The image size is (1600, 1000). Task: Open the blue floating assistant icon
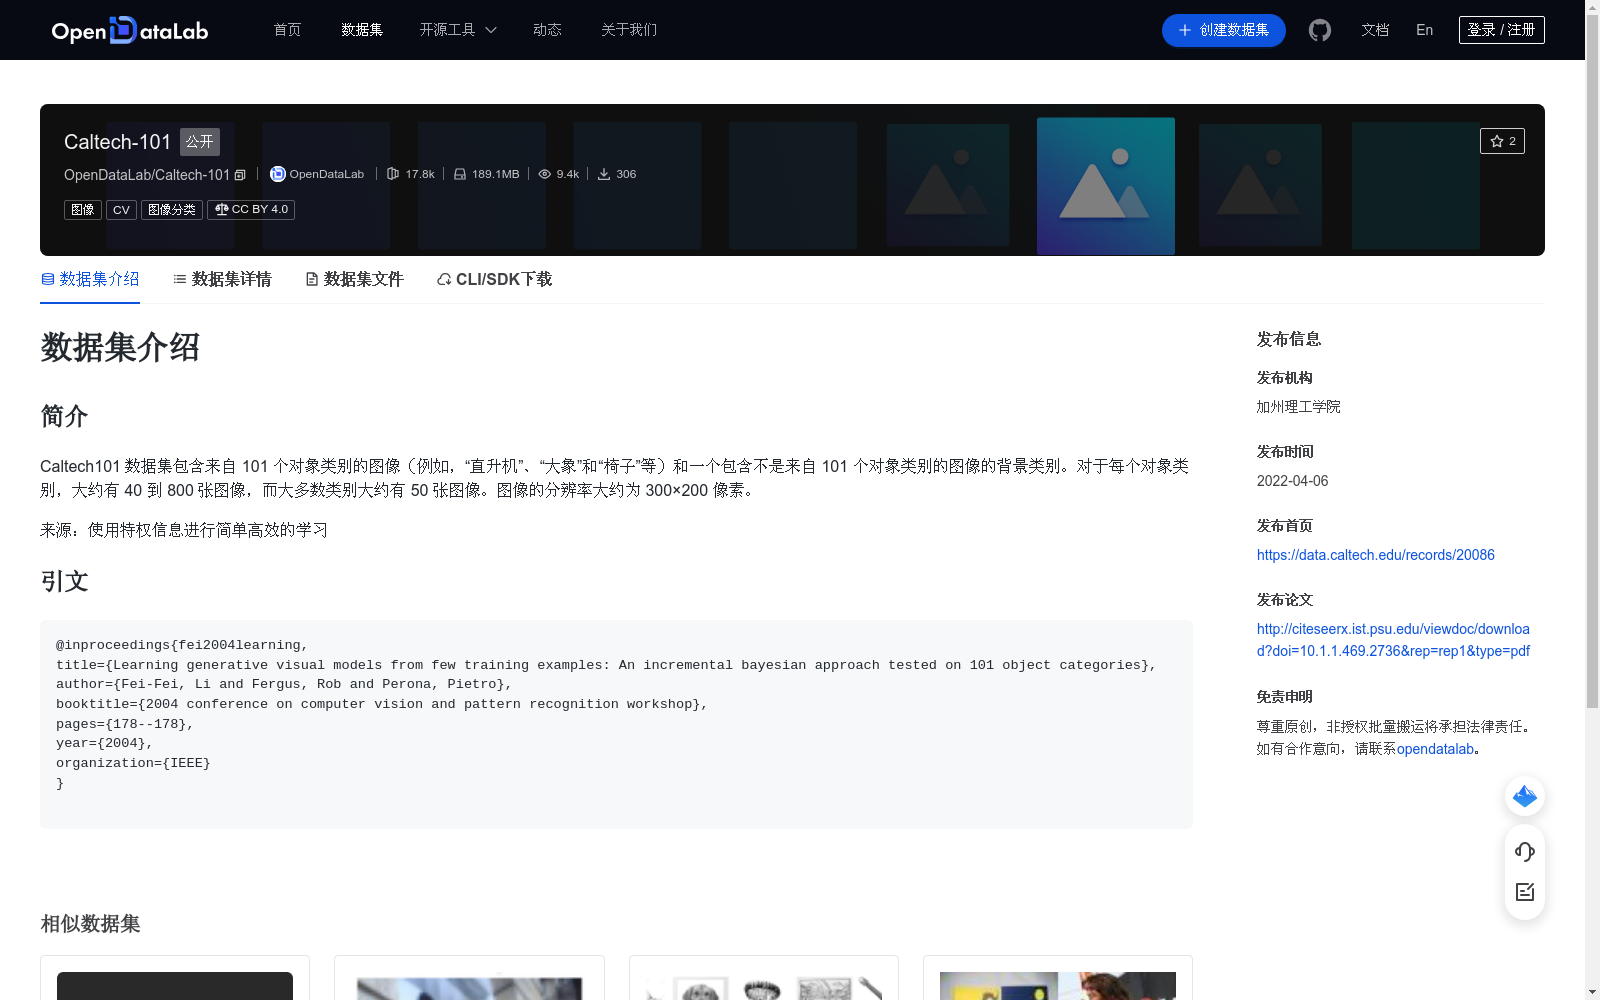(1525, 796)
